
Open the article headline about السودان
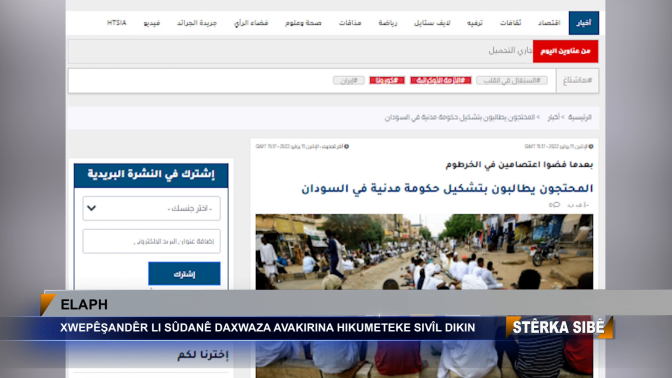(447, 188)
